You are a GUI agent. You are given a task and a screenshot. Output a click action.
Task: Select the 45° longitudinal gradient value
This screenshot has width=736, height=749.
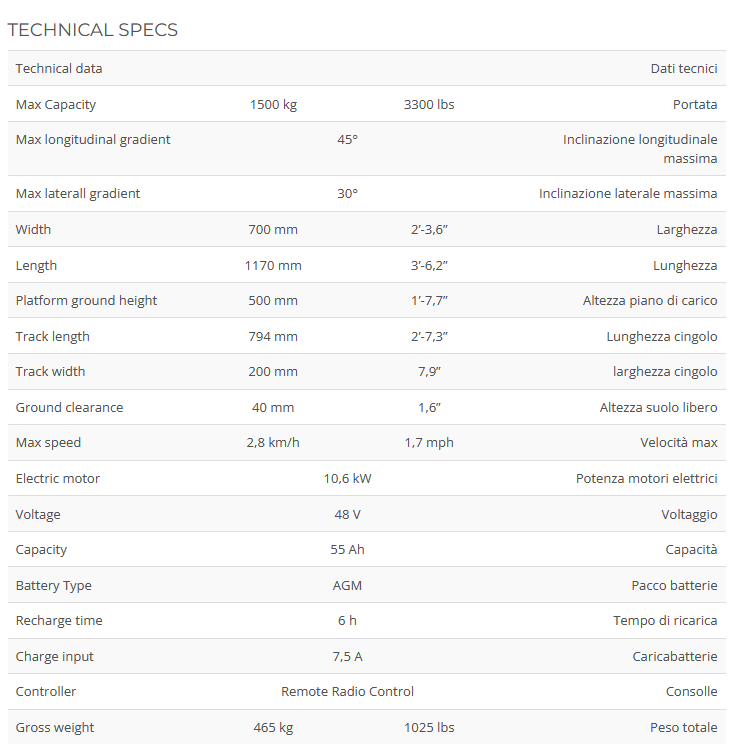(347, 140)
